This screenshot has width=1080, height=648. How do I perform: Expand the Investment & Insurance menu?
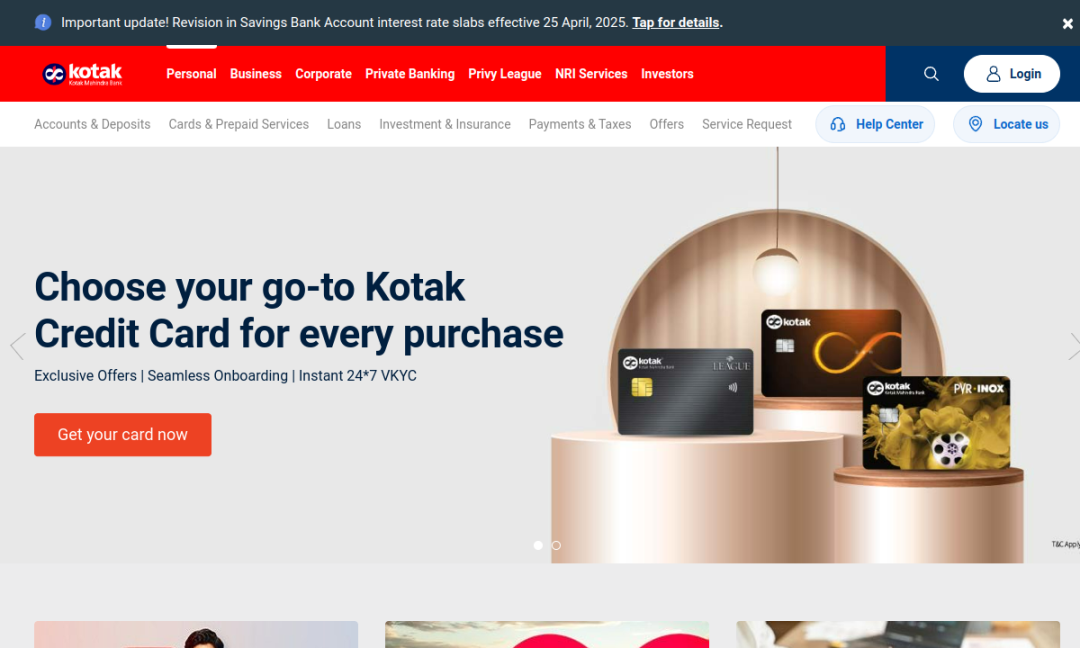[444, 124]
